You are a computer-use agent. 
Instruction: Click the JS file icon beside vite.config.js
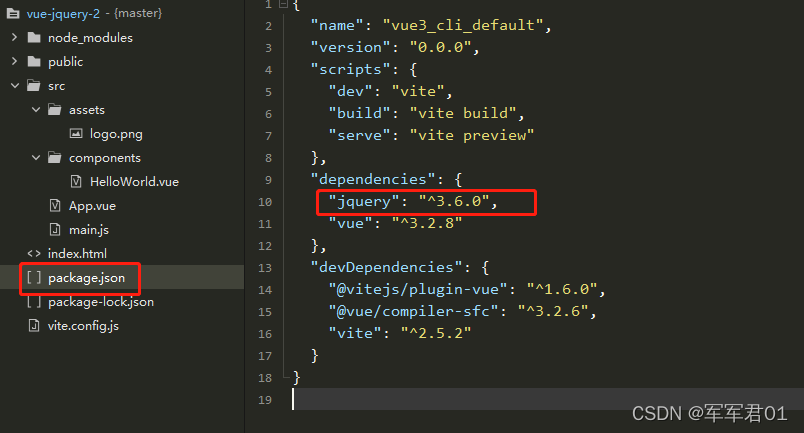tap(34, 325)
